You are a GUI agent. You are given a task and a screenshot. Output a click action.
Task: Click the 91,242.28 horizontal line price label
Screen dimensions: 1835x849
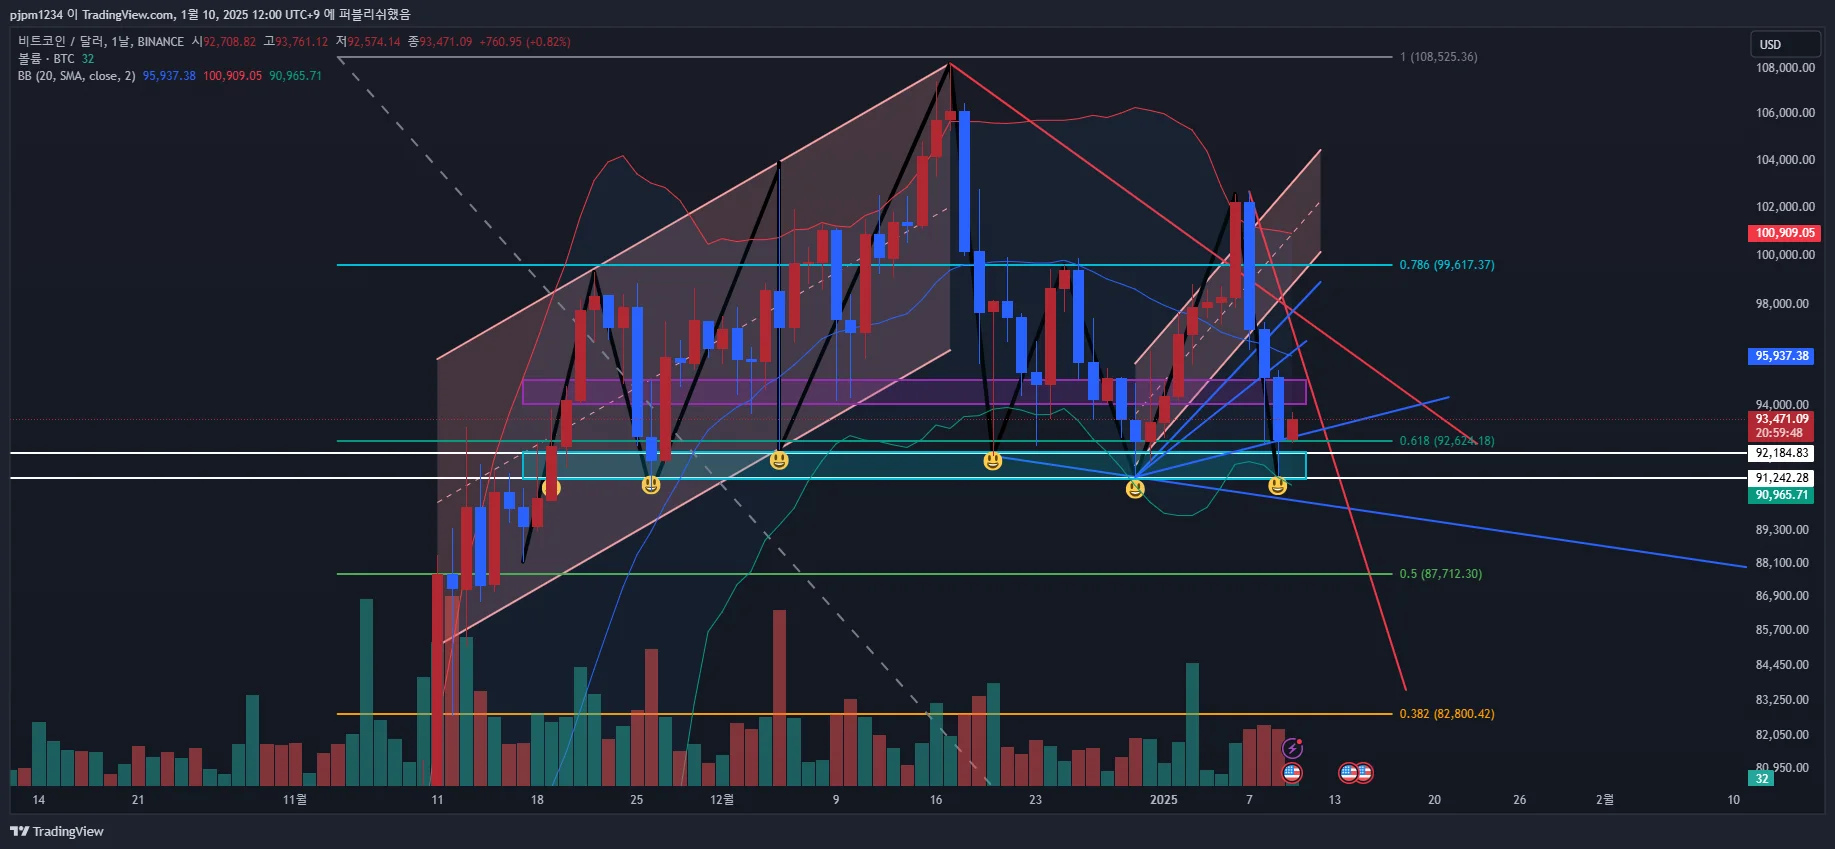tap(1782, 478)
